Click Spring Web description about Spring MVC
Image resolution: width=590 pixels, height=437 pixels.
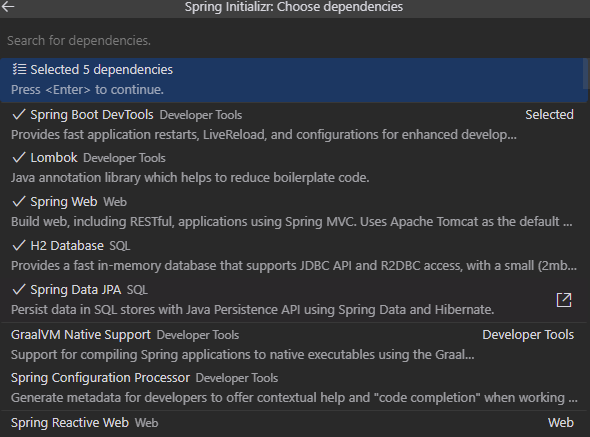292,221
